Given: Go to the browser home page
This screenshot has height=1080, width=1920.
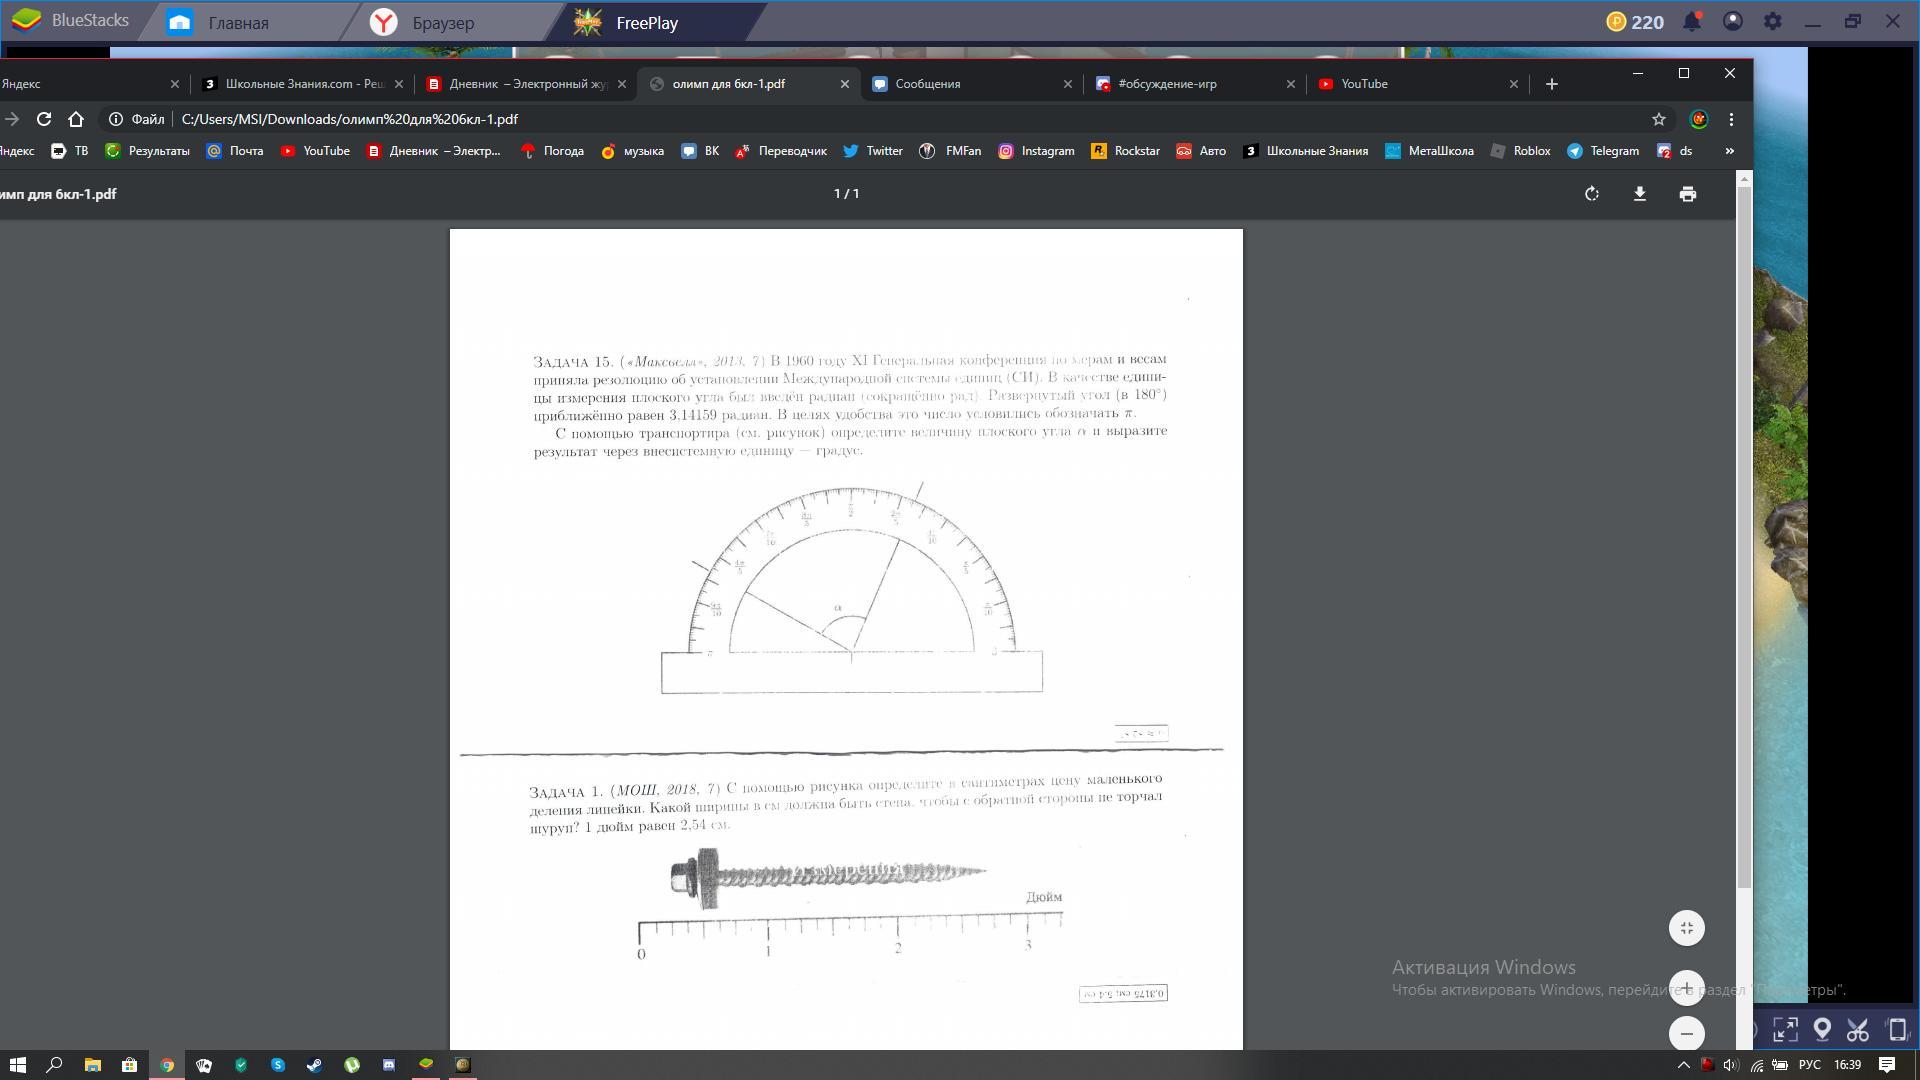Looking at the screenshot, I should pos(76,119).
